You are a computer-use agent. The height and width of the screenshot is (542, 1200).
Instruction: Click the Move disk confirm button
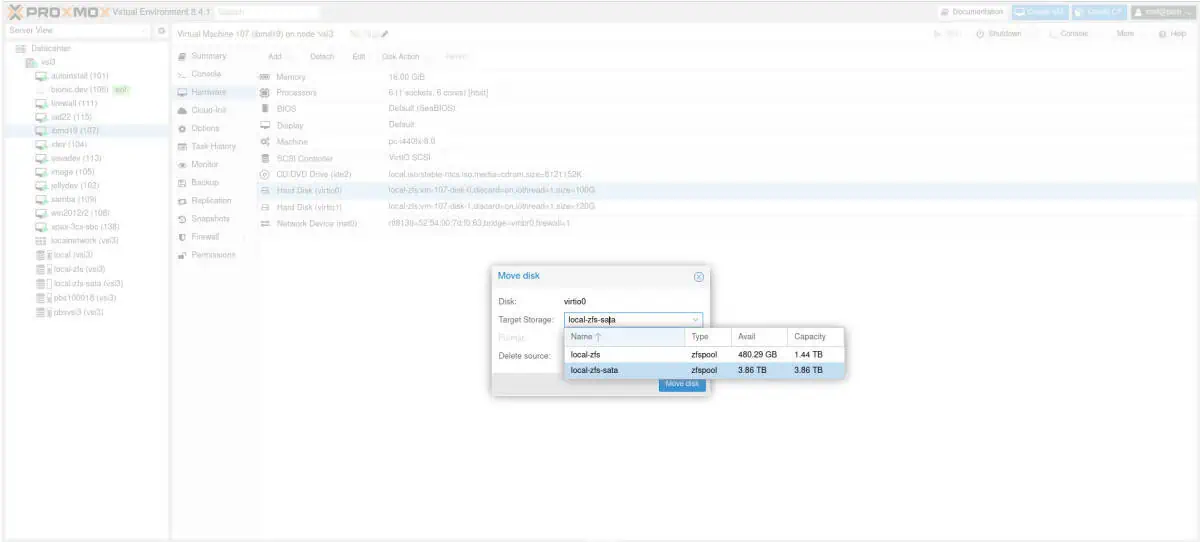tap(681, 384)
